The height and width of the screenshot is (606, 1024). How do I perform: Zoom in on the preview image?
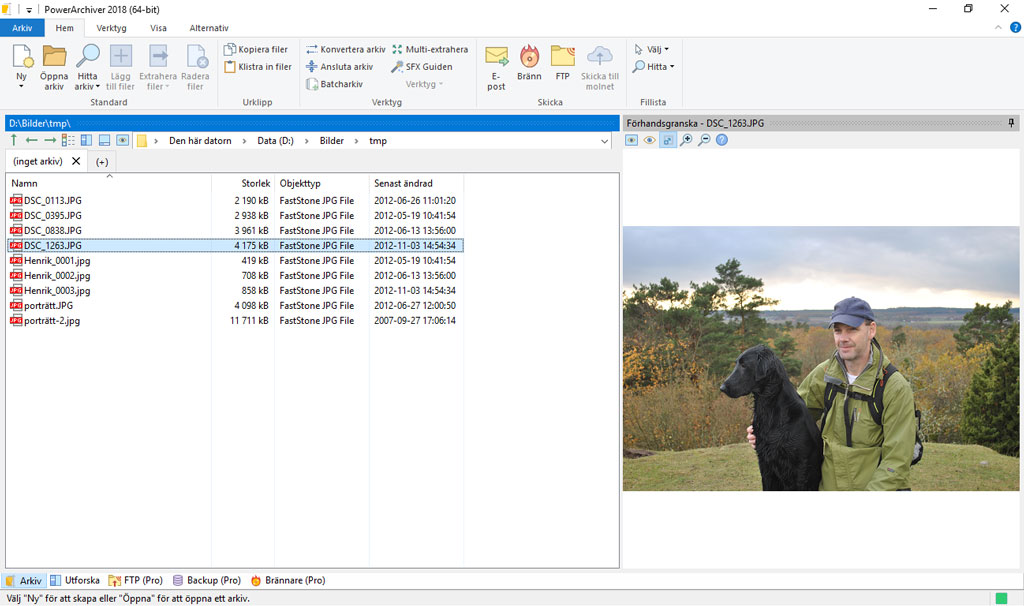click(686, 140)
